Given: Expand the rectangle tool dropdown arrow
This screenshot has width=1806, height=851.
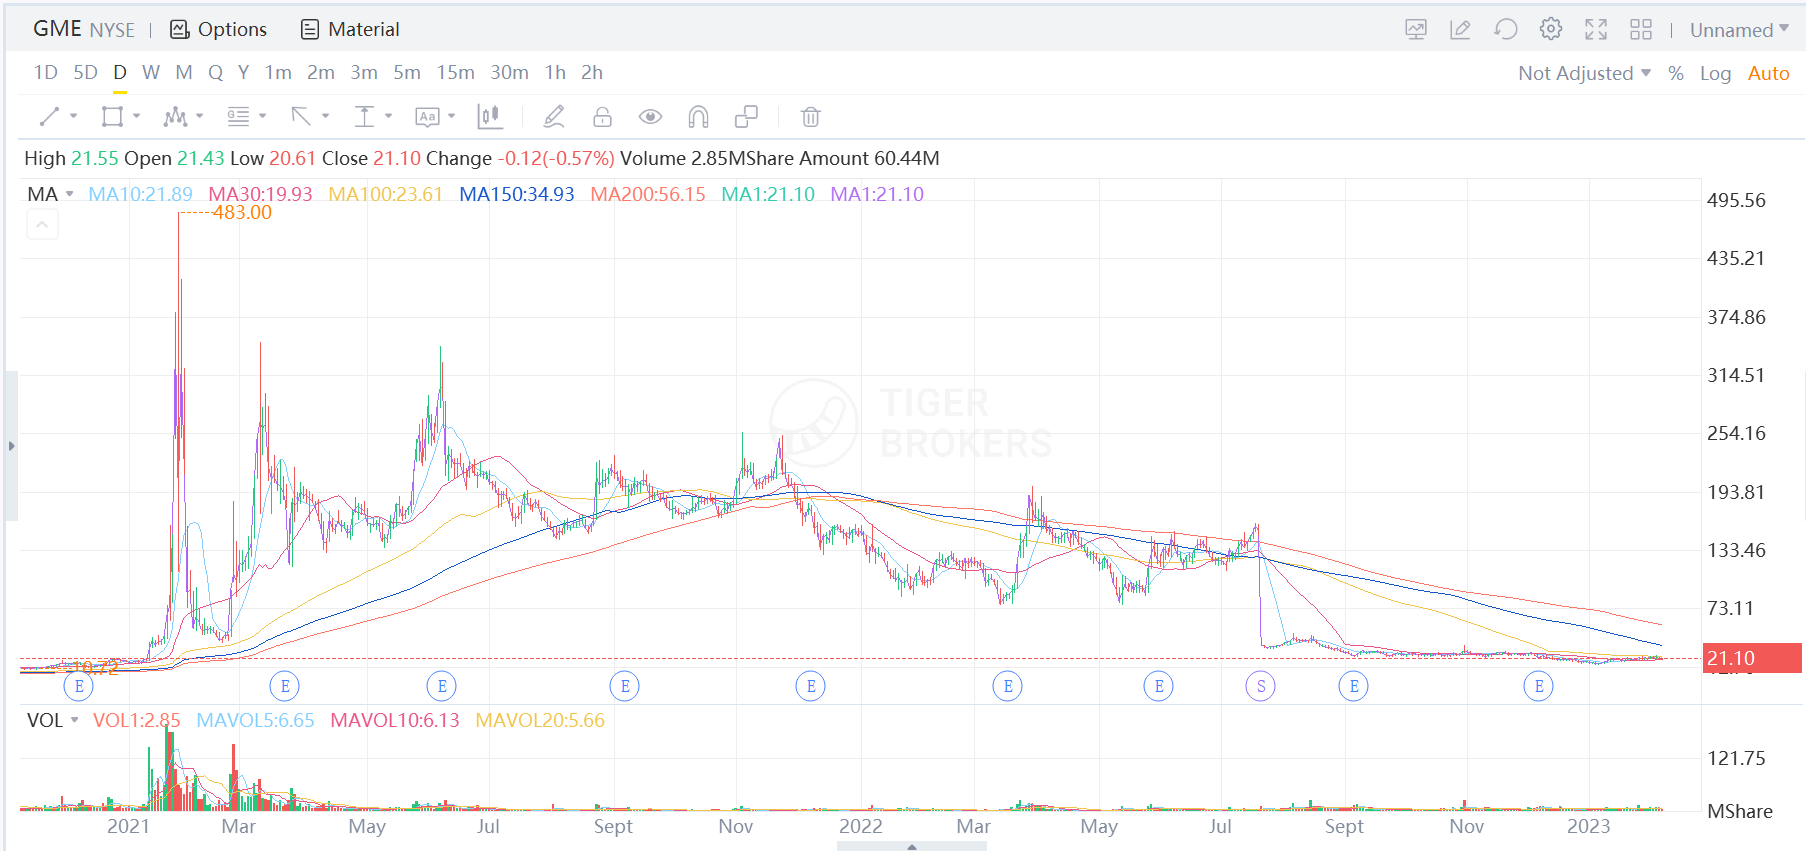Looking at the screenshot, I should click(136, 116).
